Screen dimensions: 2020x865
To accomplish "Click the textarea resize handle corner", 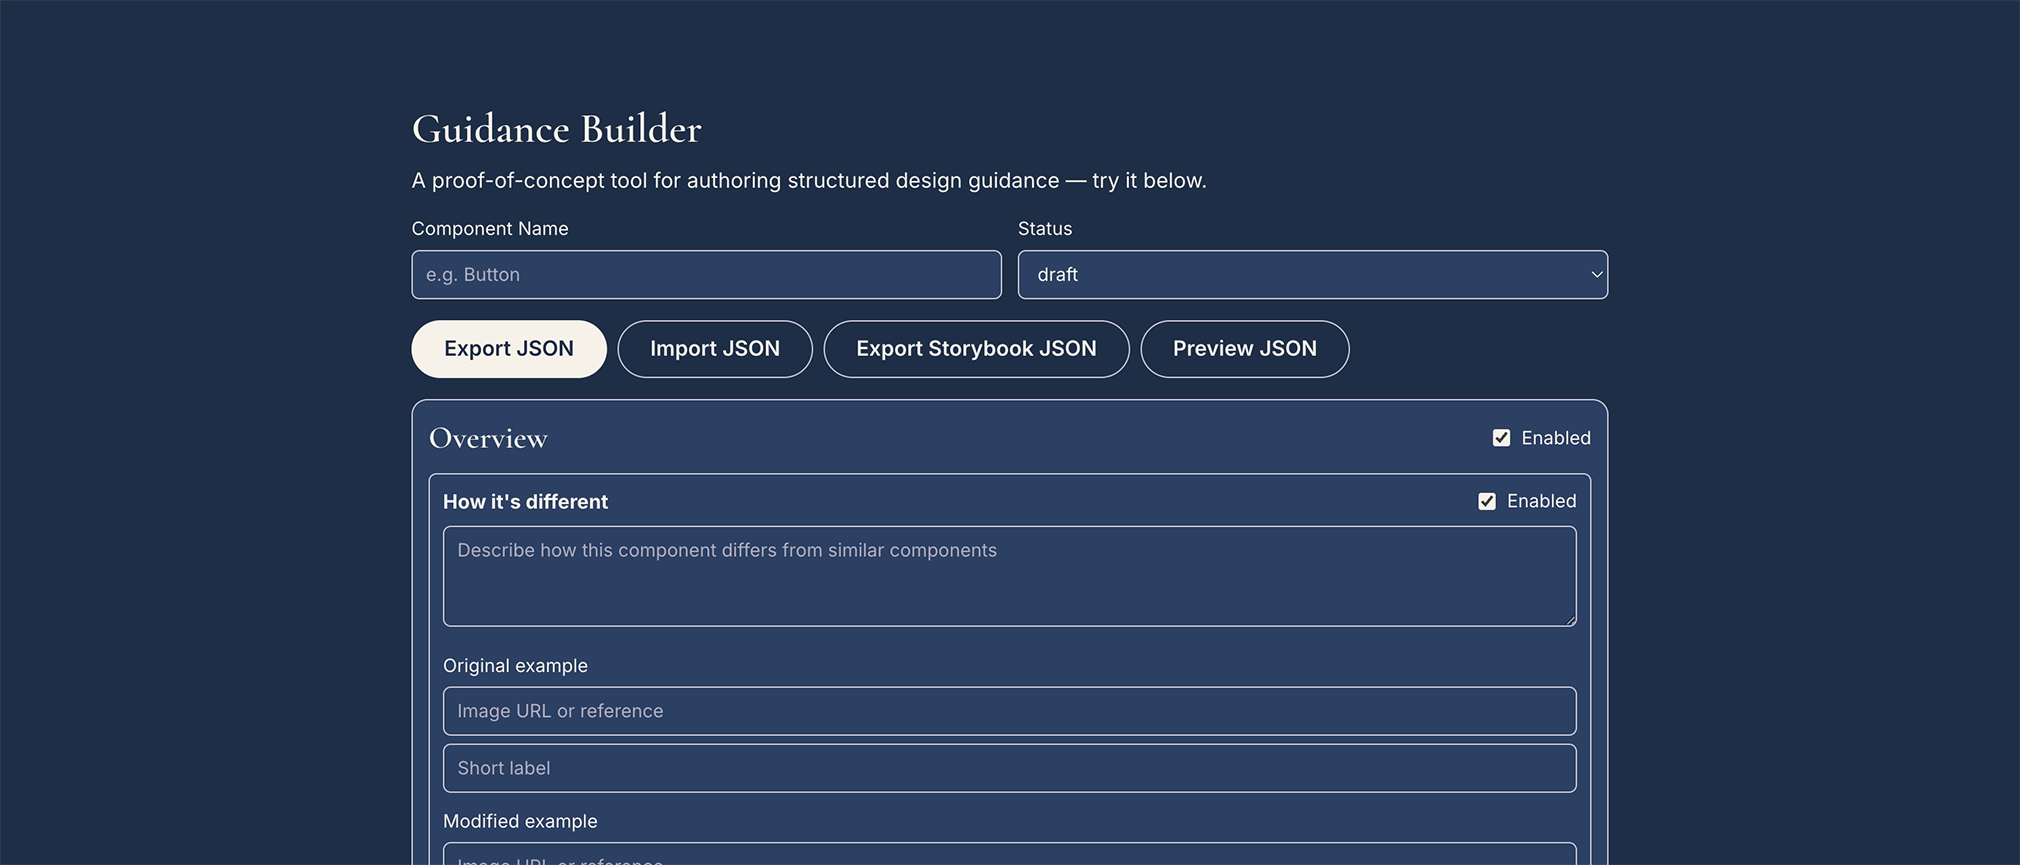I will pyautogui.click(x=1570, y=620).
